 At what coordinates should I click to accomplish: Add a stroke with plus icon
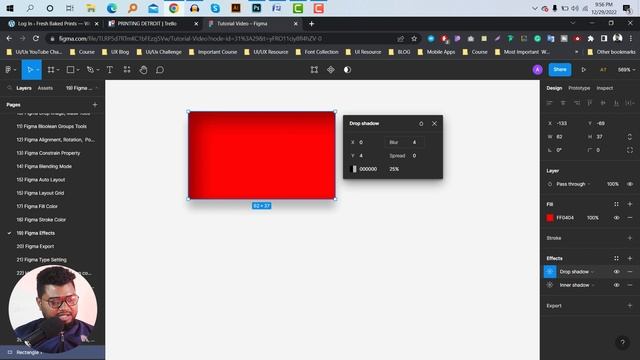click(x=630, y=238)
